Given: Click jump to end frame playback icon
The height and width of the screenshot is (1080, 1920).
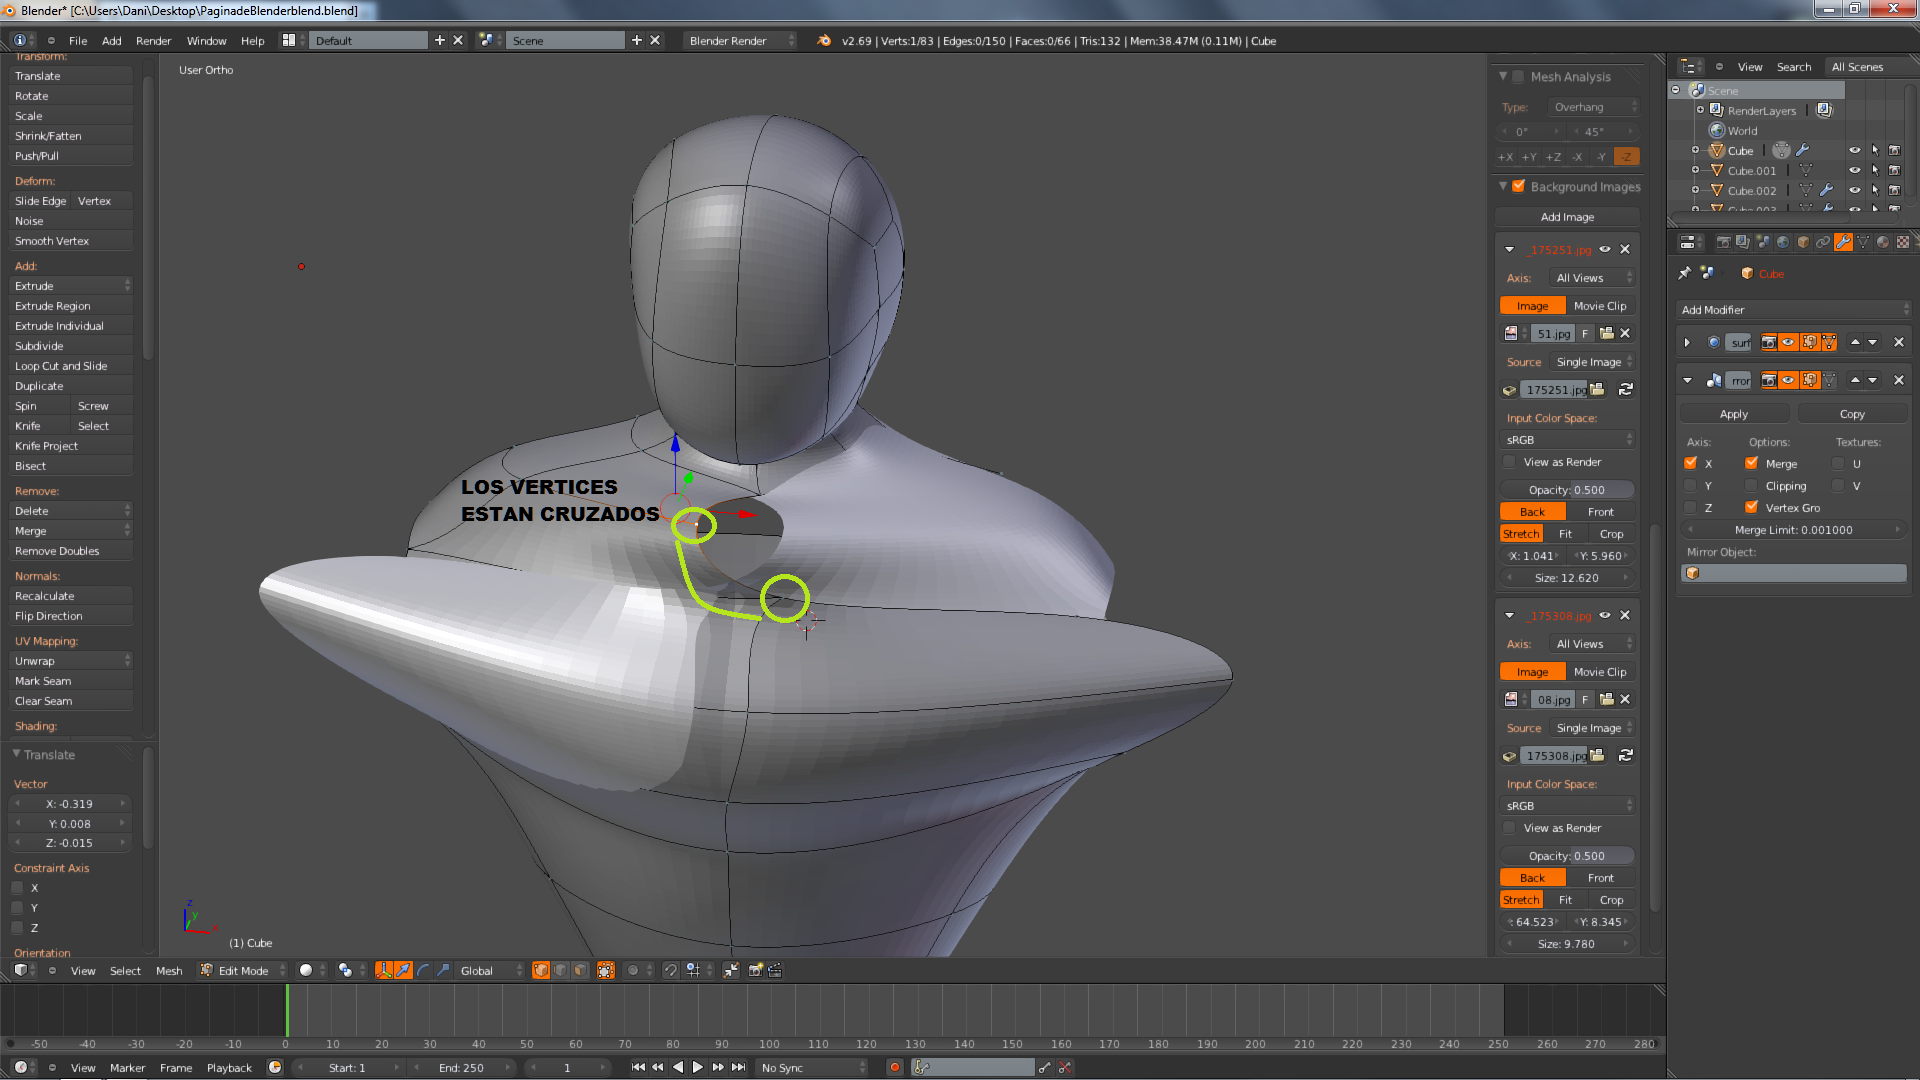Looking at the screenshot, I should [738, 1068].
